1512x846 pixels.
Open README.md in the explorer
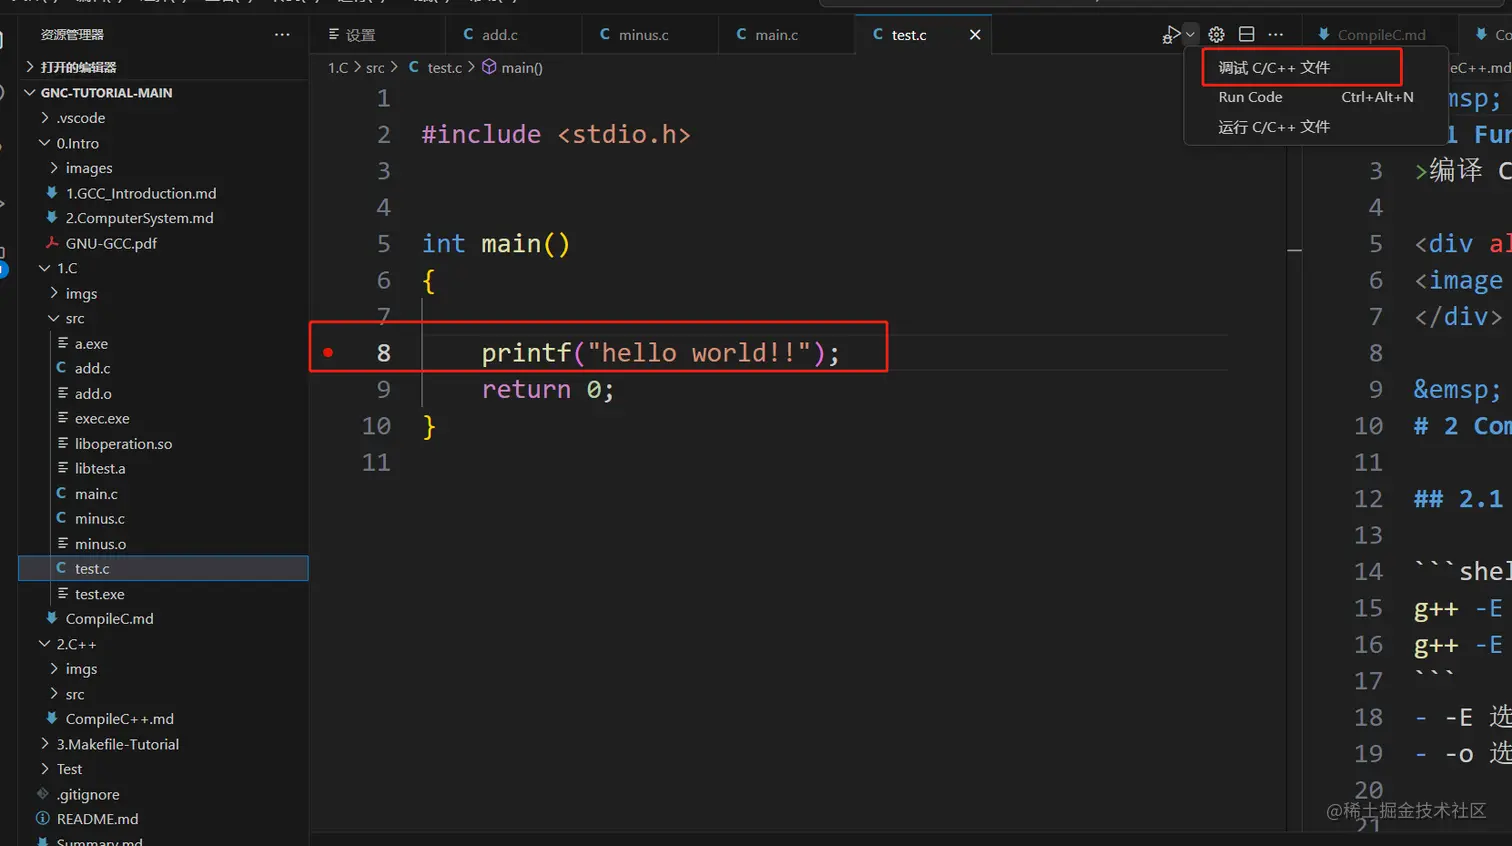[164, 819]
